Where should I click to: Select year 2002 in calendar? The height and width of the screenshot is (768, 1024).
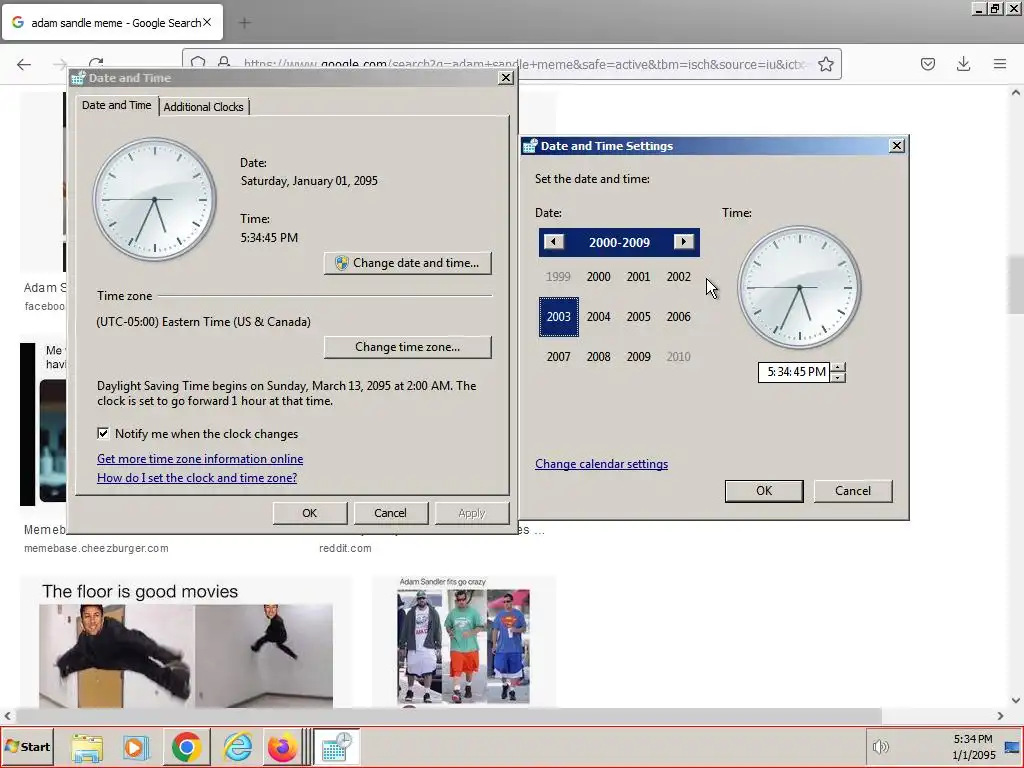coord(679,277)
